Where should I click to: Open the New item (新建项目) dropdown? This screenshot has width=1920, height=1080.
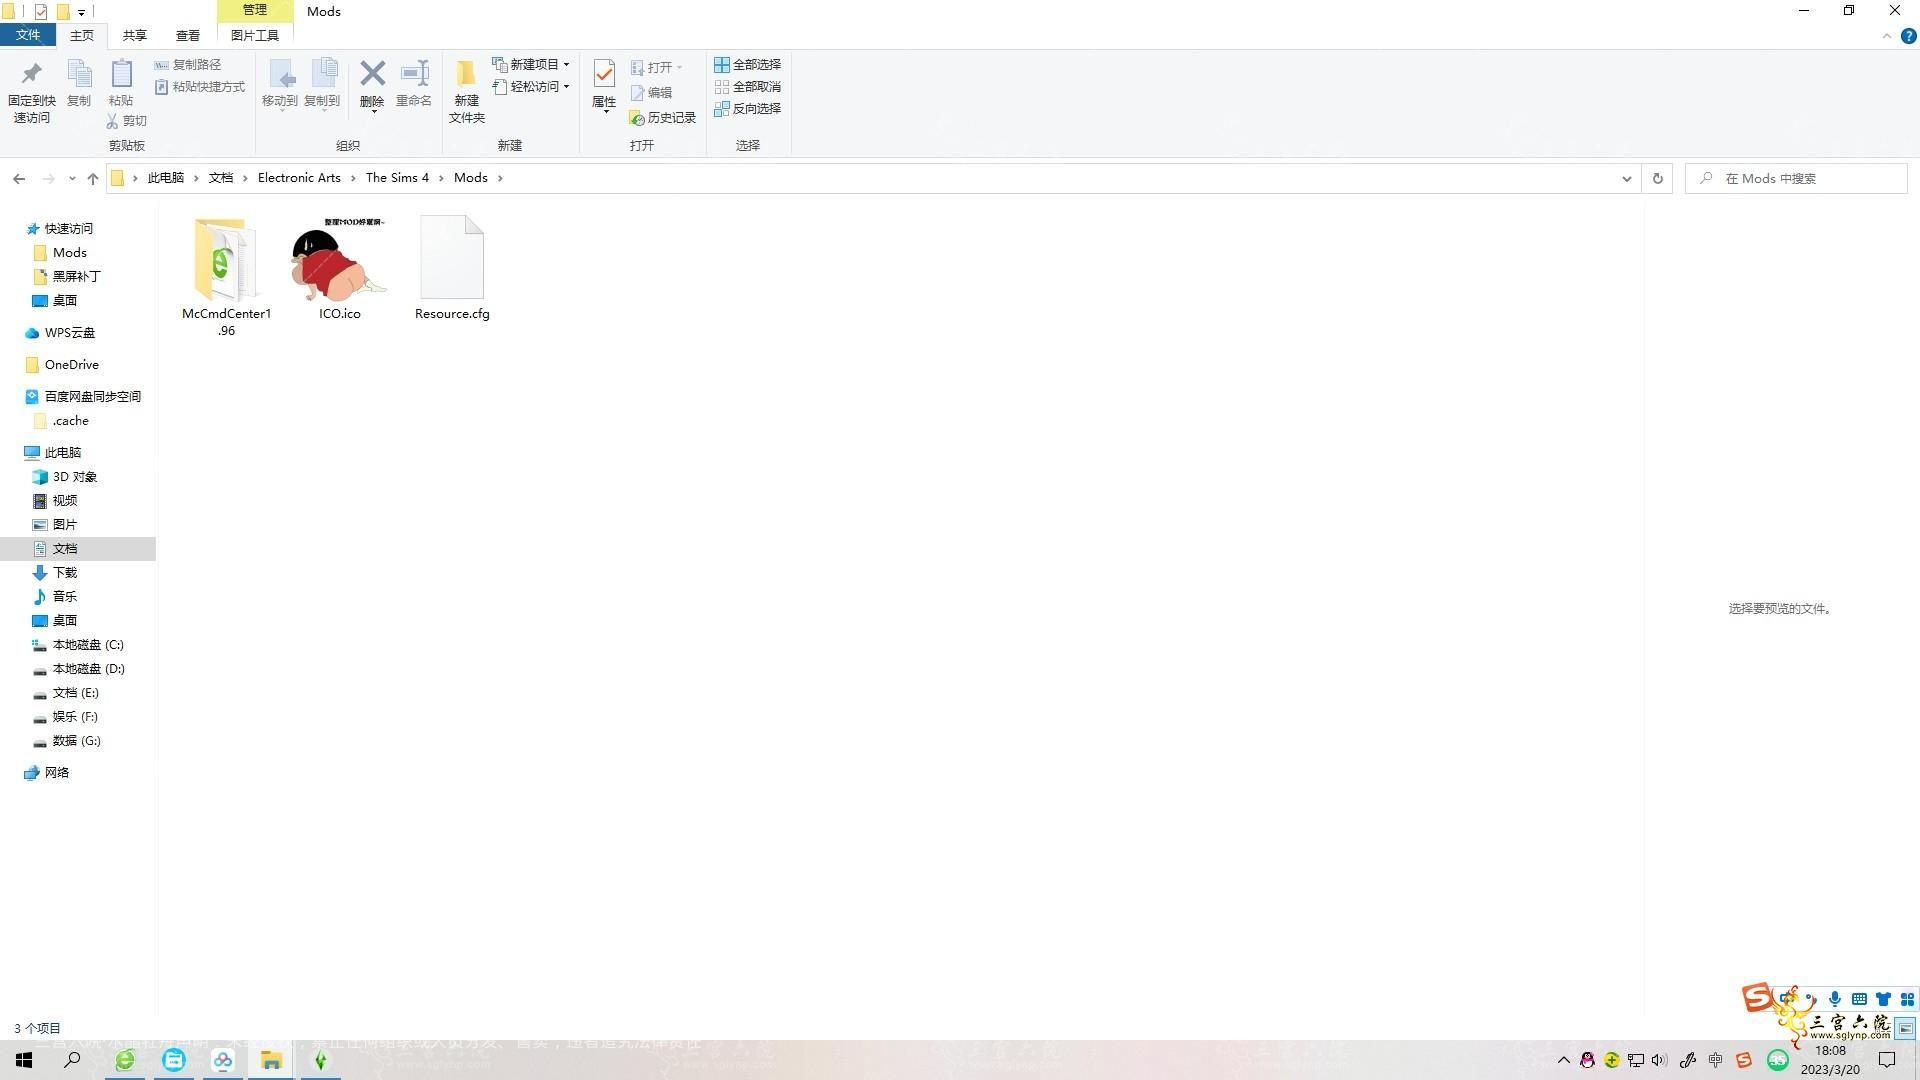click(x=531, y=65)
